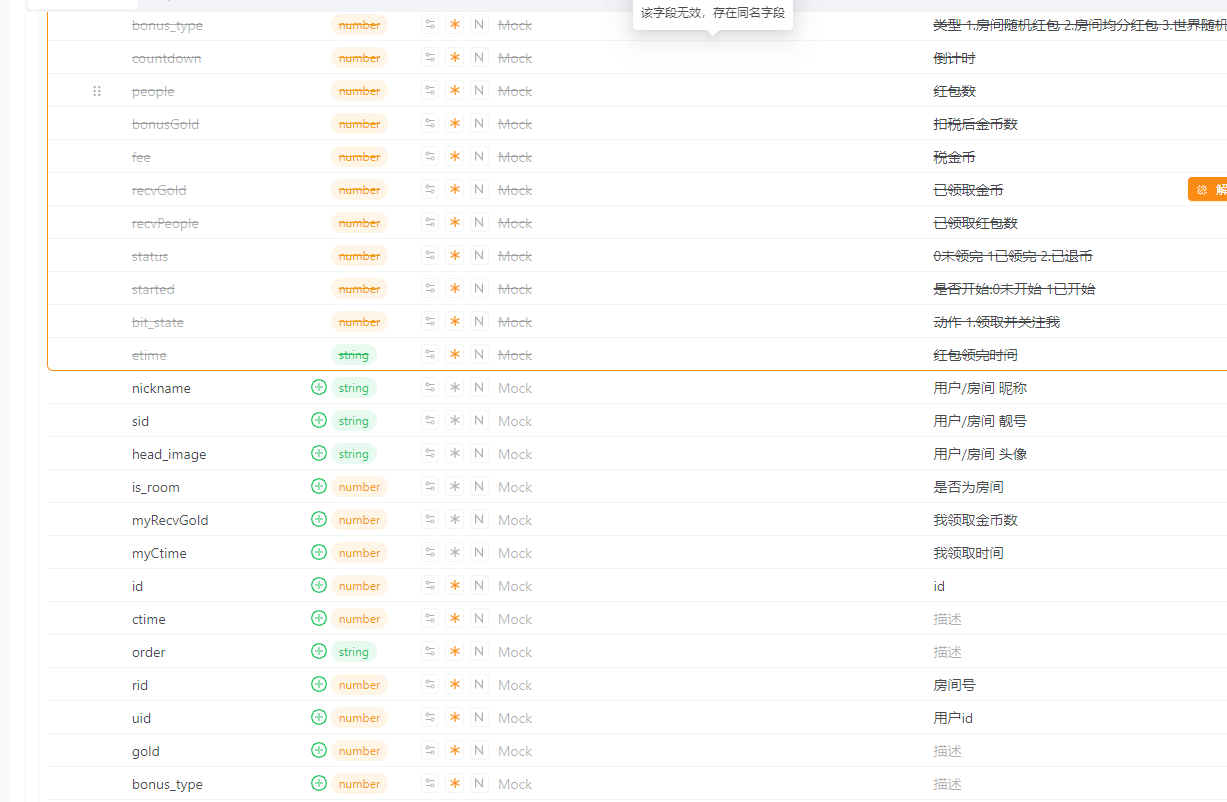Screen dimensions: 1227x802
Task: Open advanced settings icon for uid
Action: [430, 717]
